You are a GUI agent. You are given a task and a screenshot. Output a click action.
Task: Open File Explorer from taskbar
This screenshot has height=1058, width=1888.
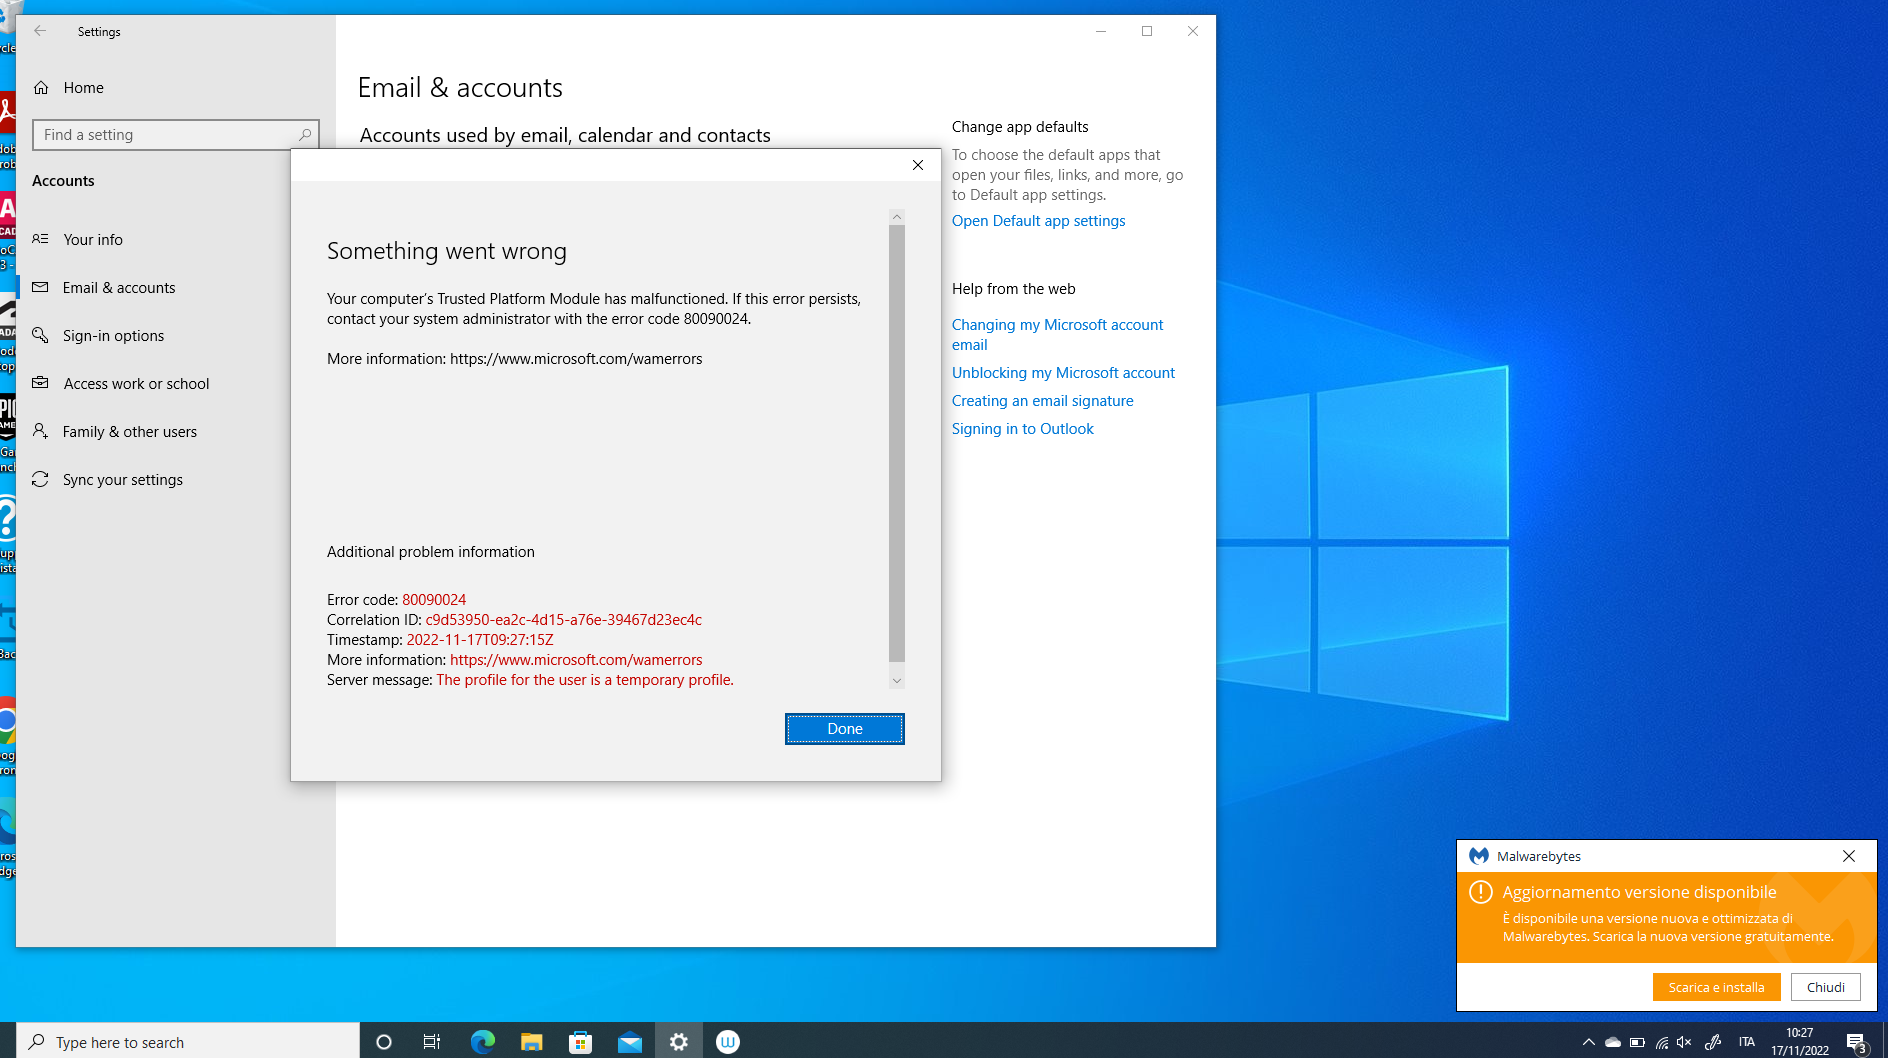(x=531, y=1042)
